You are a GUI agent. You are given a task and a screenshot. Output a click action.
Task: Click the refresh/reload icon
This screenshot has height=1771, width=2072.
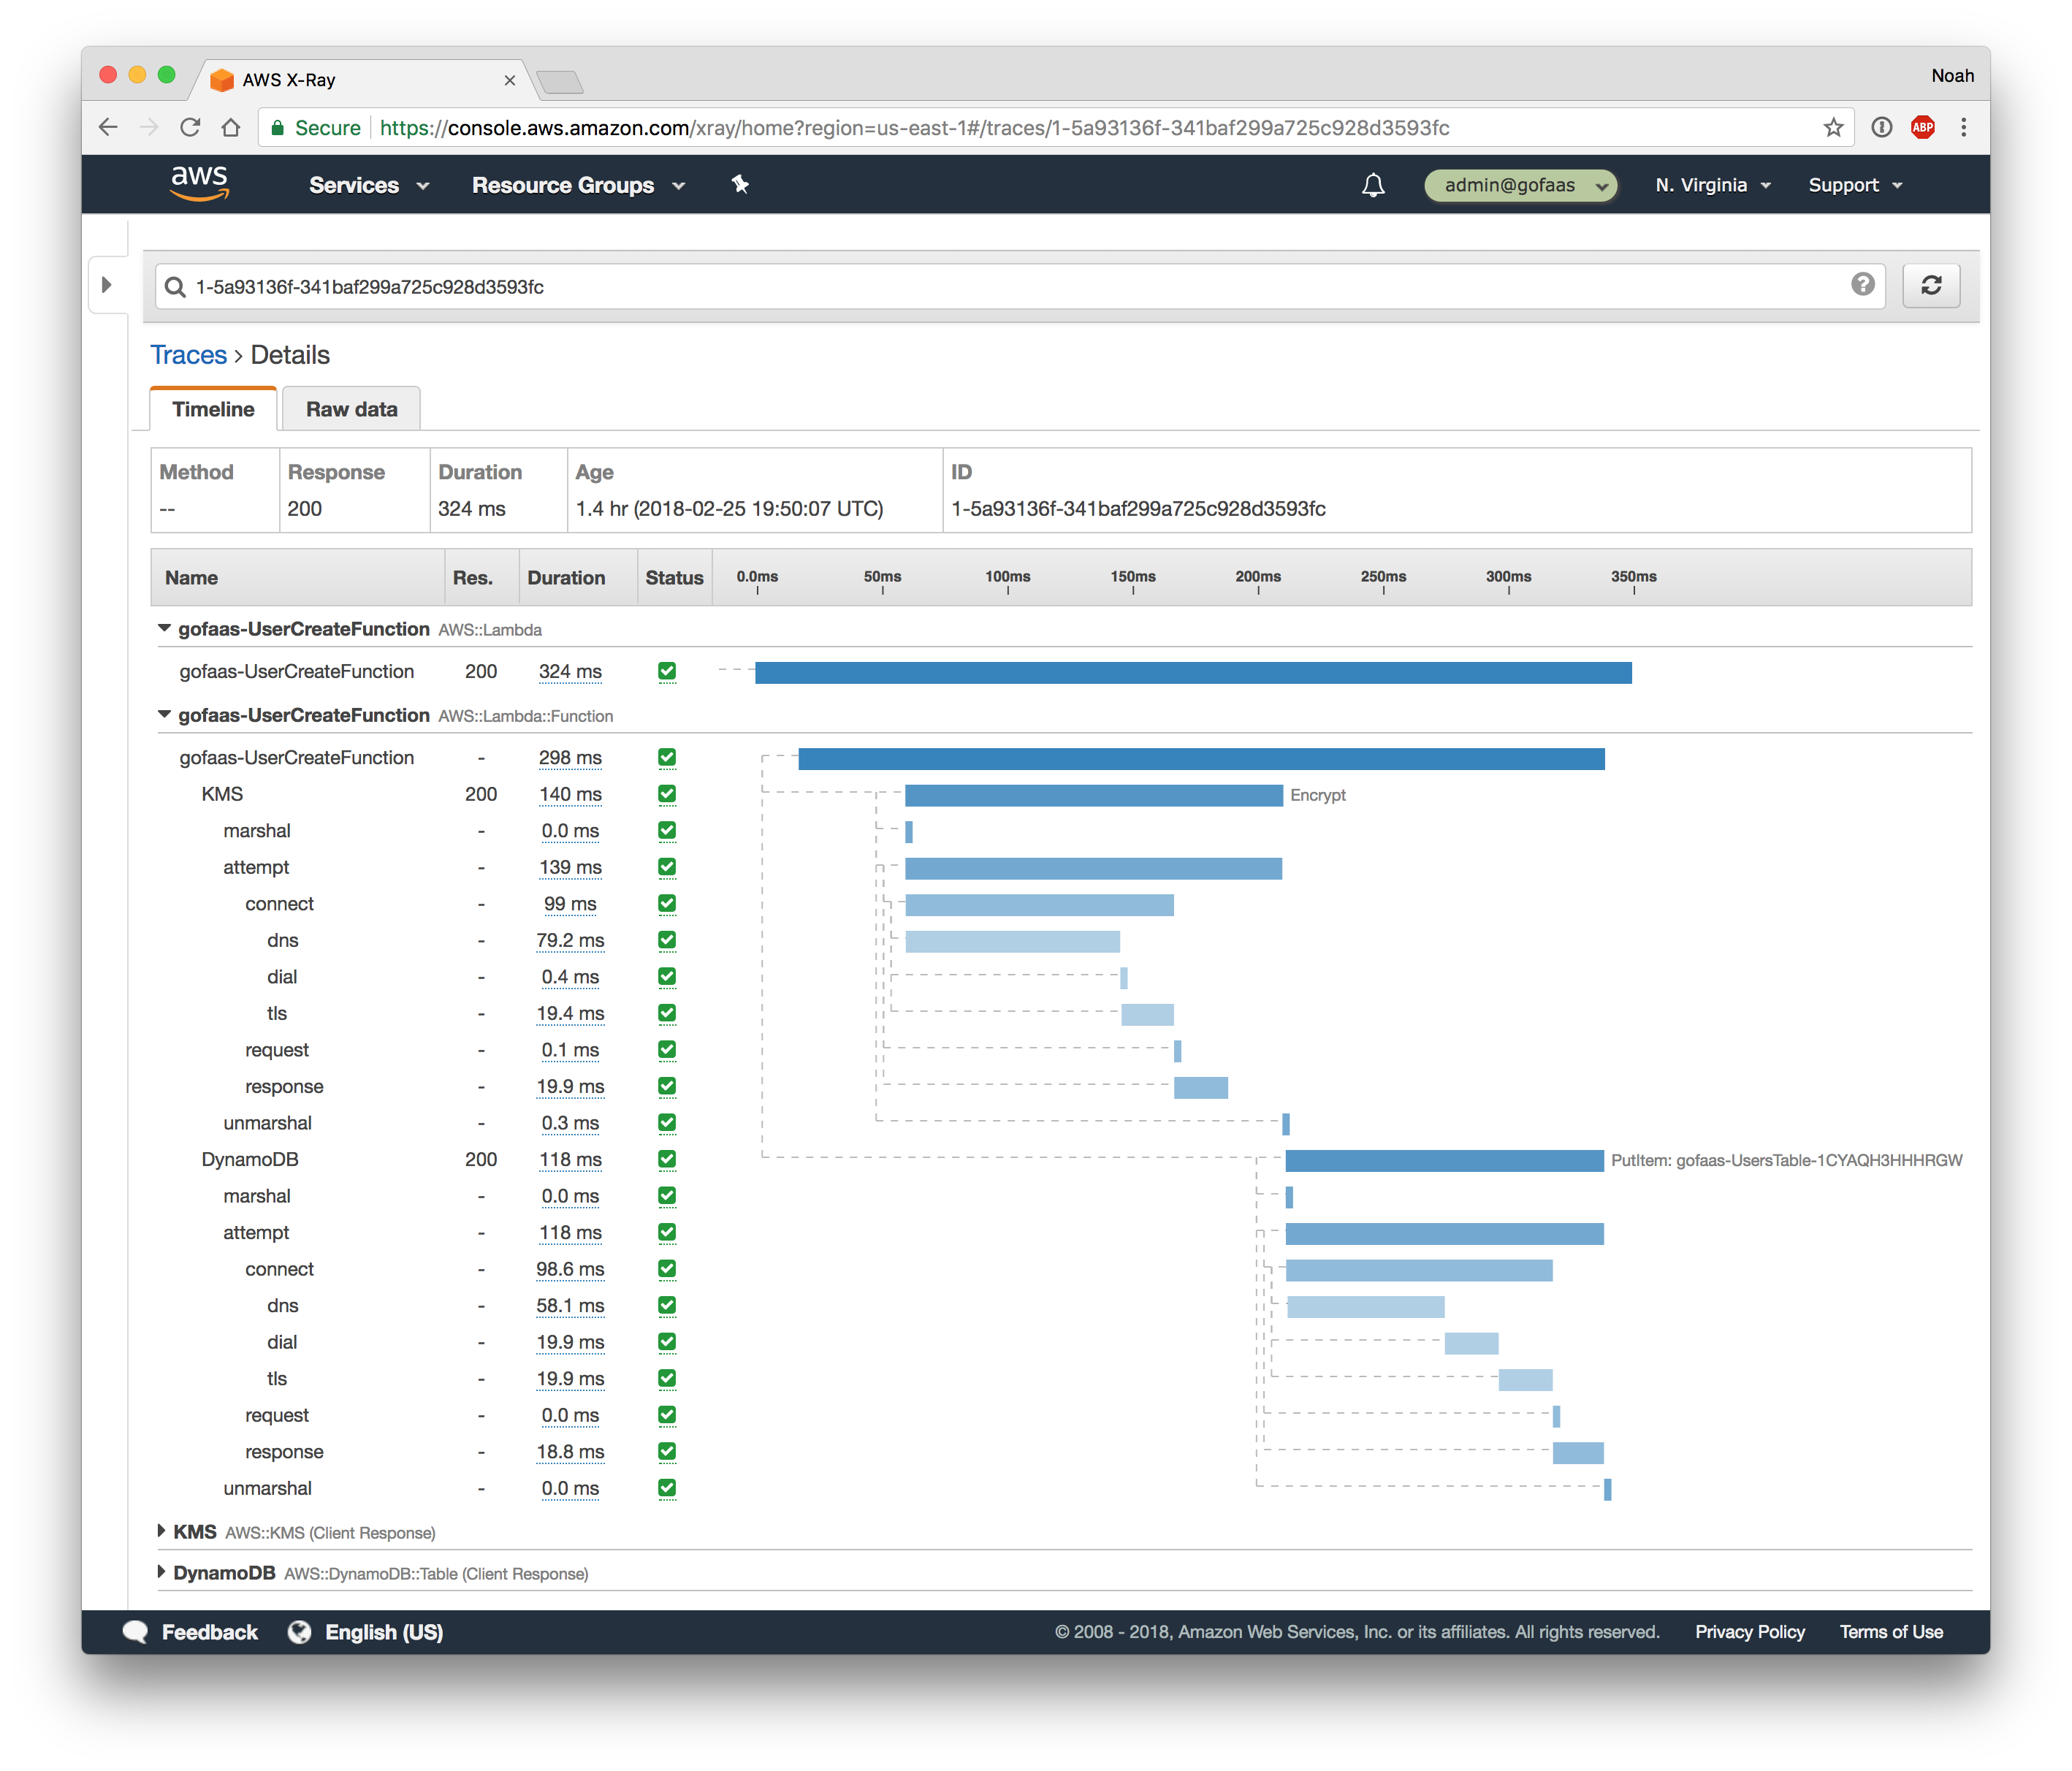coord(1928,286)
